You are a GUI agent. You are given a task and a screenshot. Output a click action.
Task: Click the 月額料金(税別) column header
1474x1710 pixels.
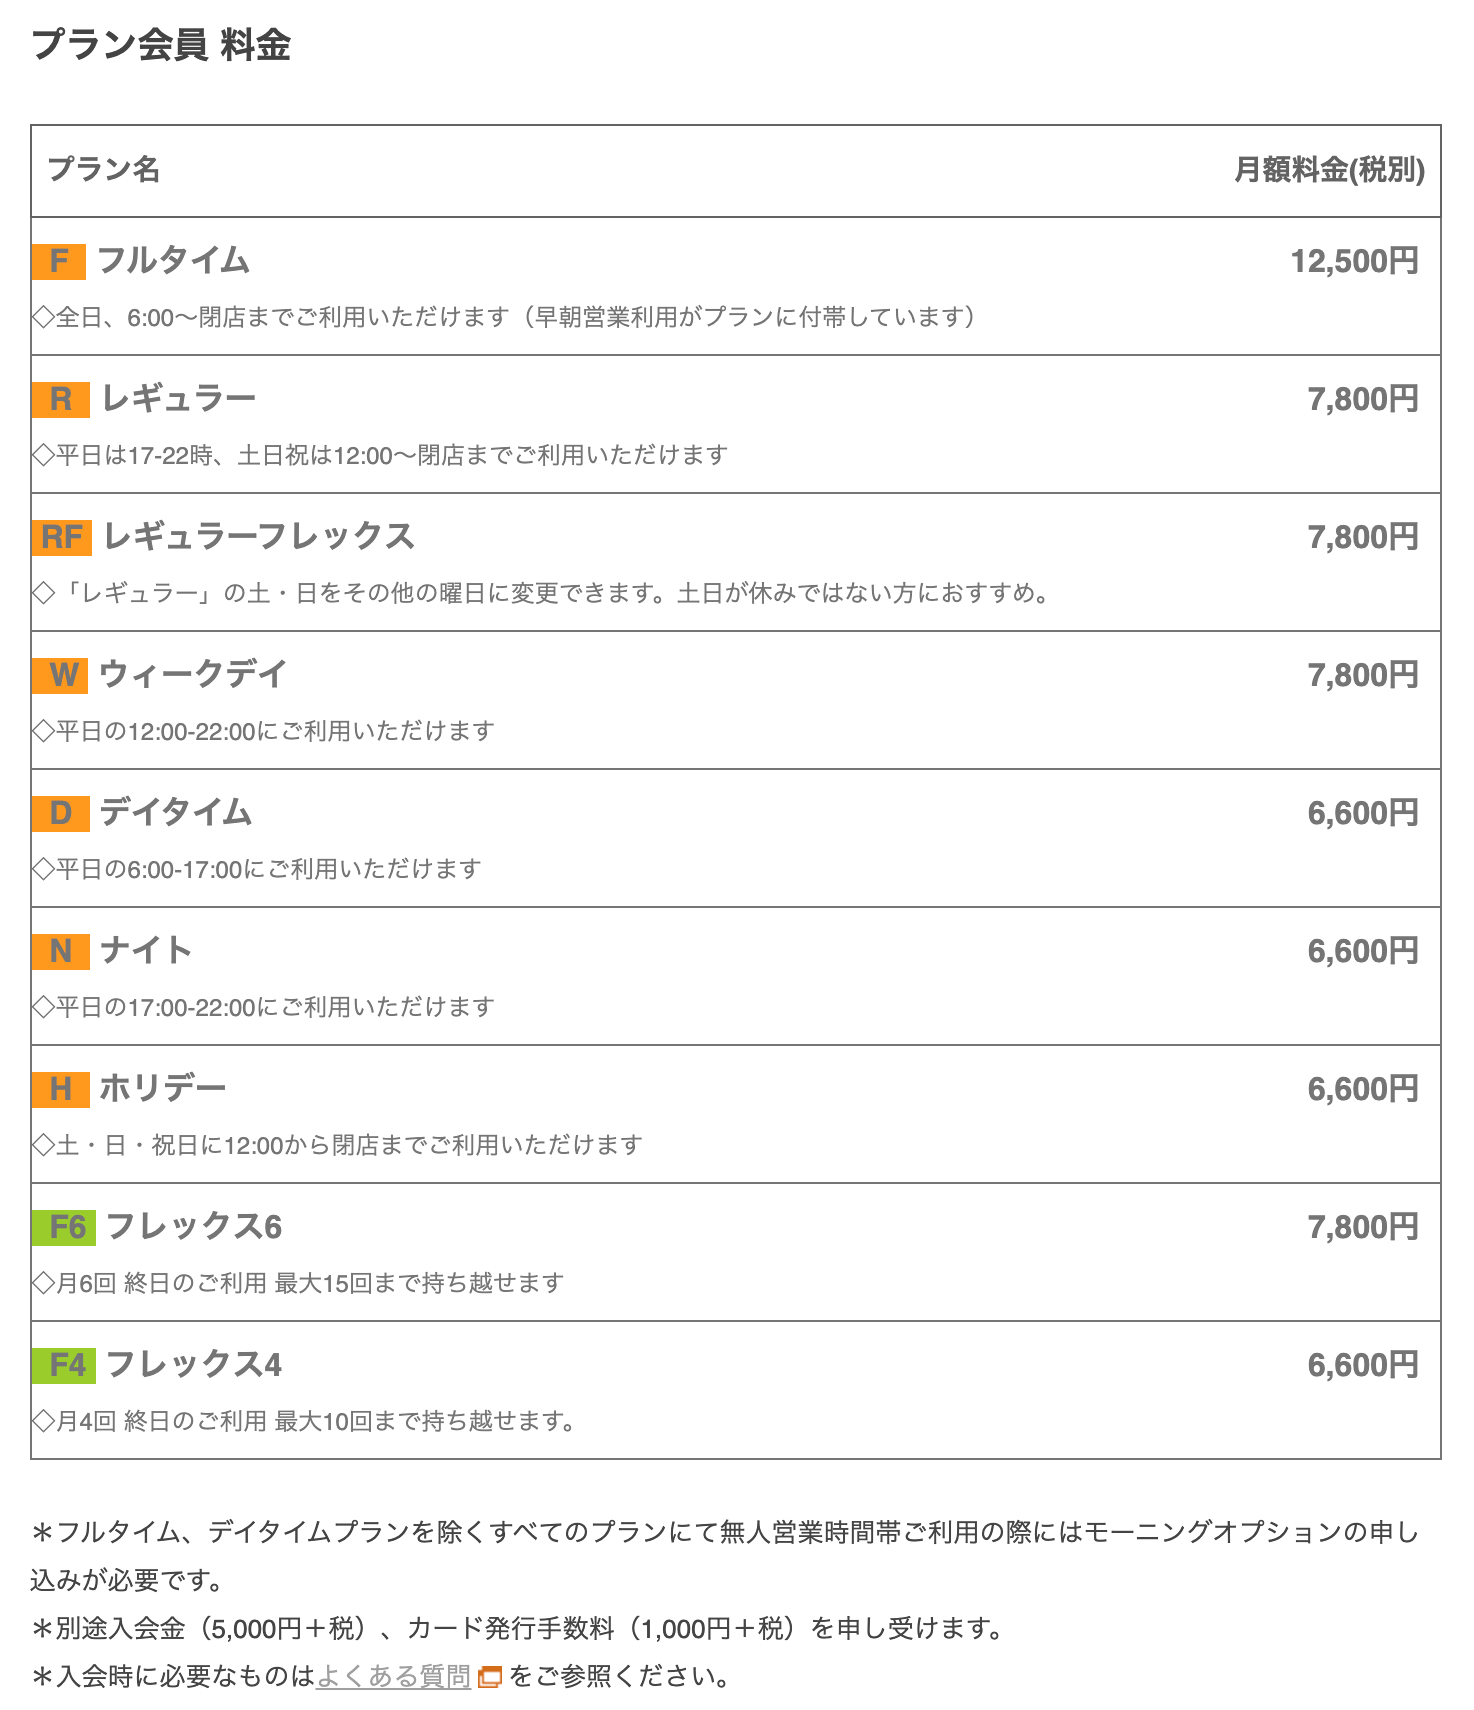click(x=1330, y=170)
